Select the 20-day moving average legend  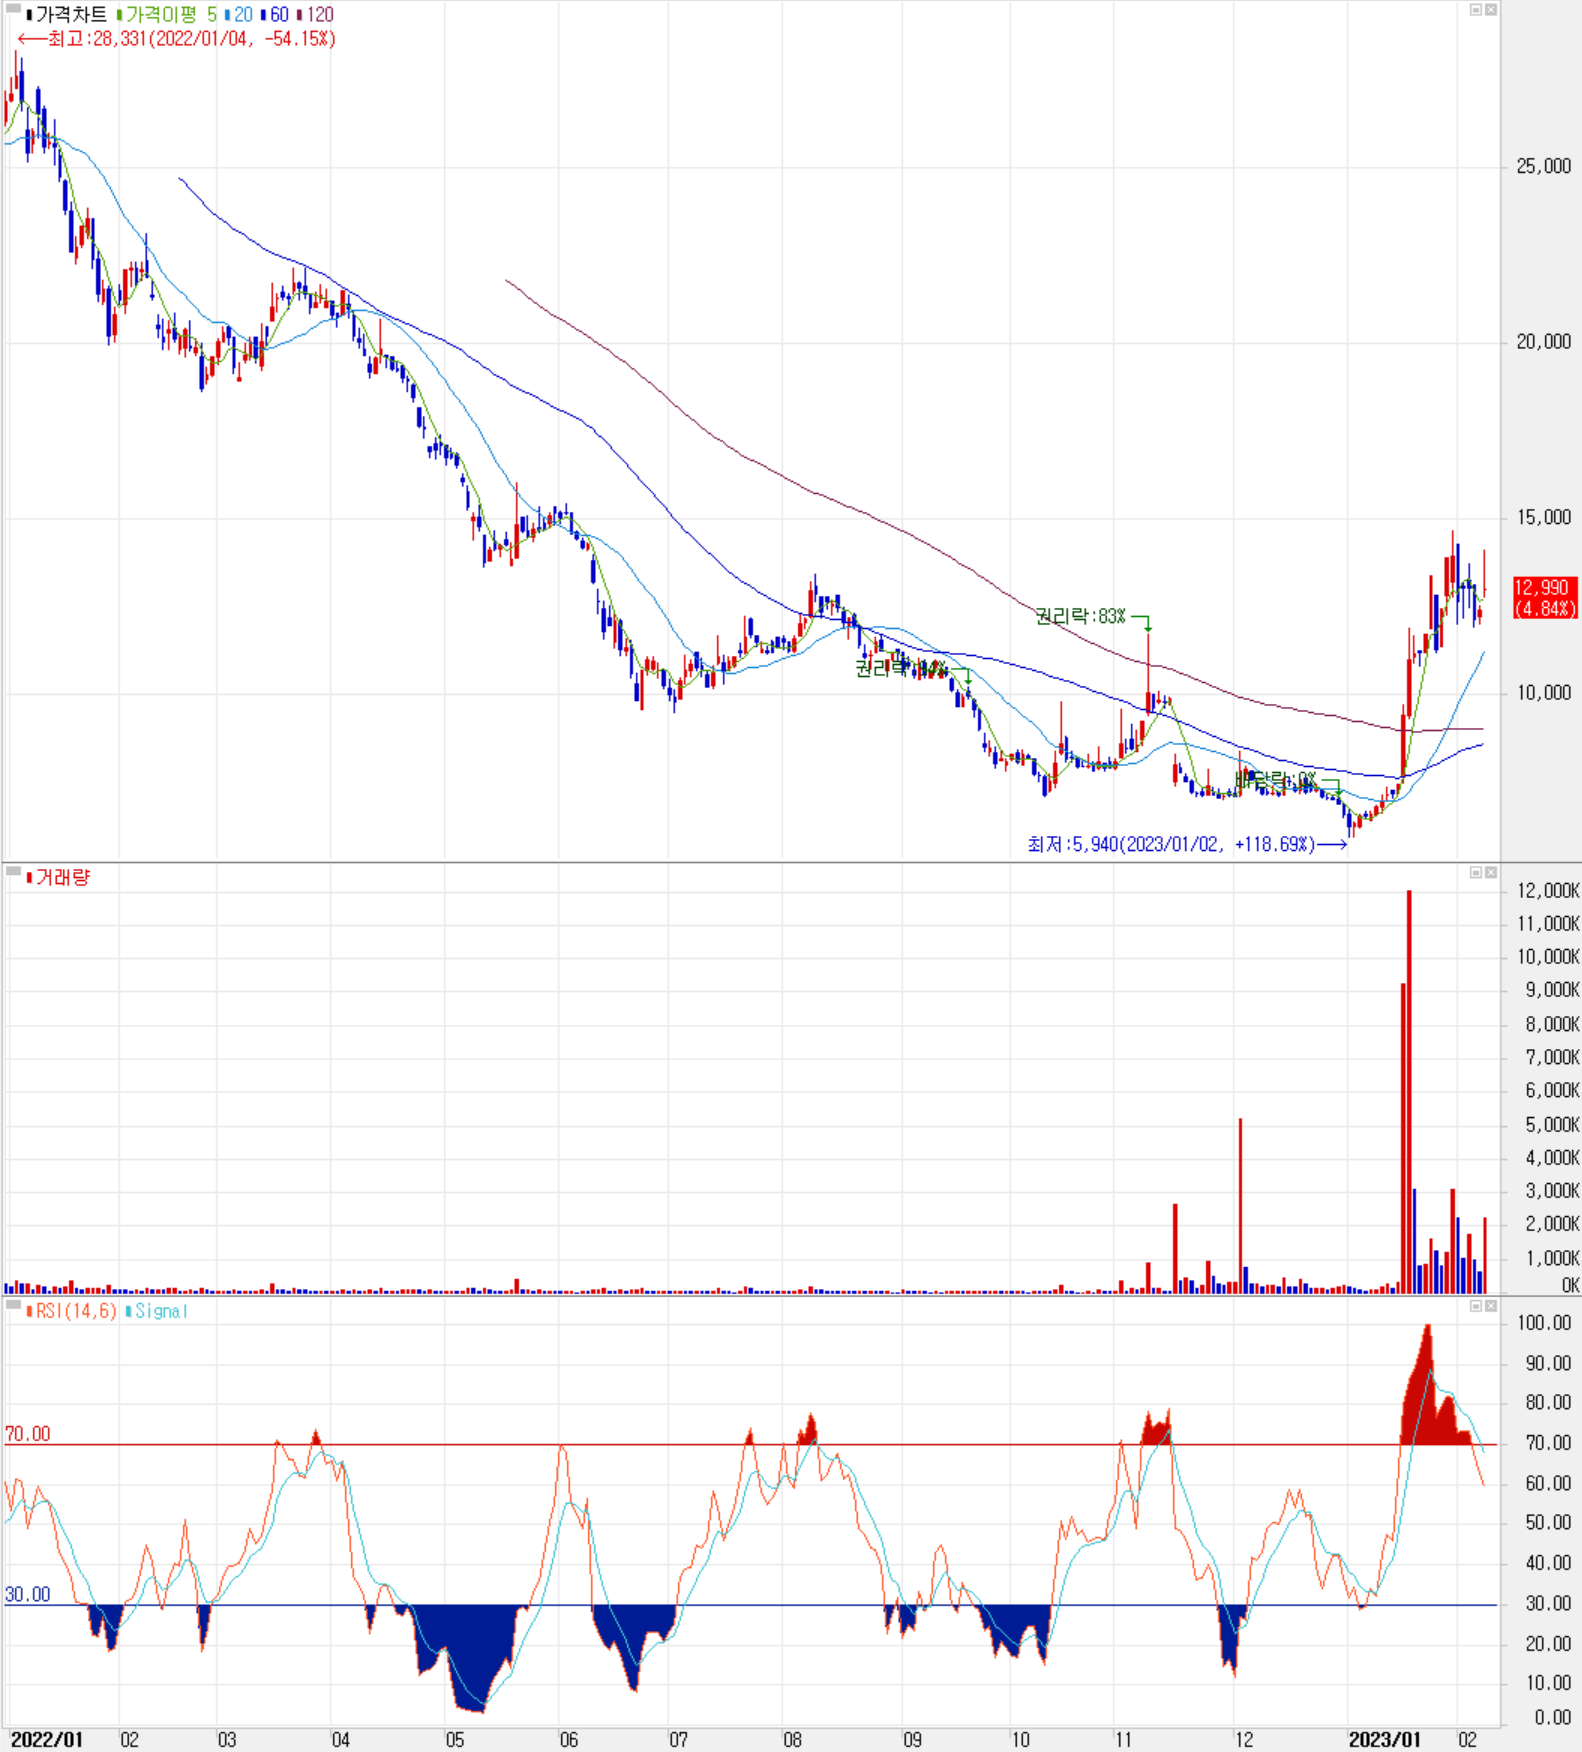coord(243,15)
